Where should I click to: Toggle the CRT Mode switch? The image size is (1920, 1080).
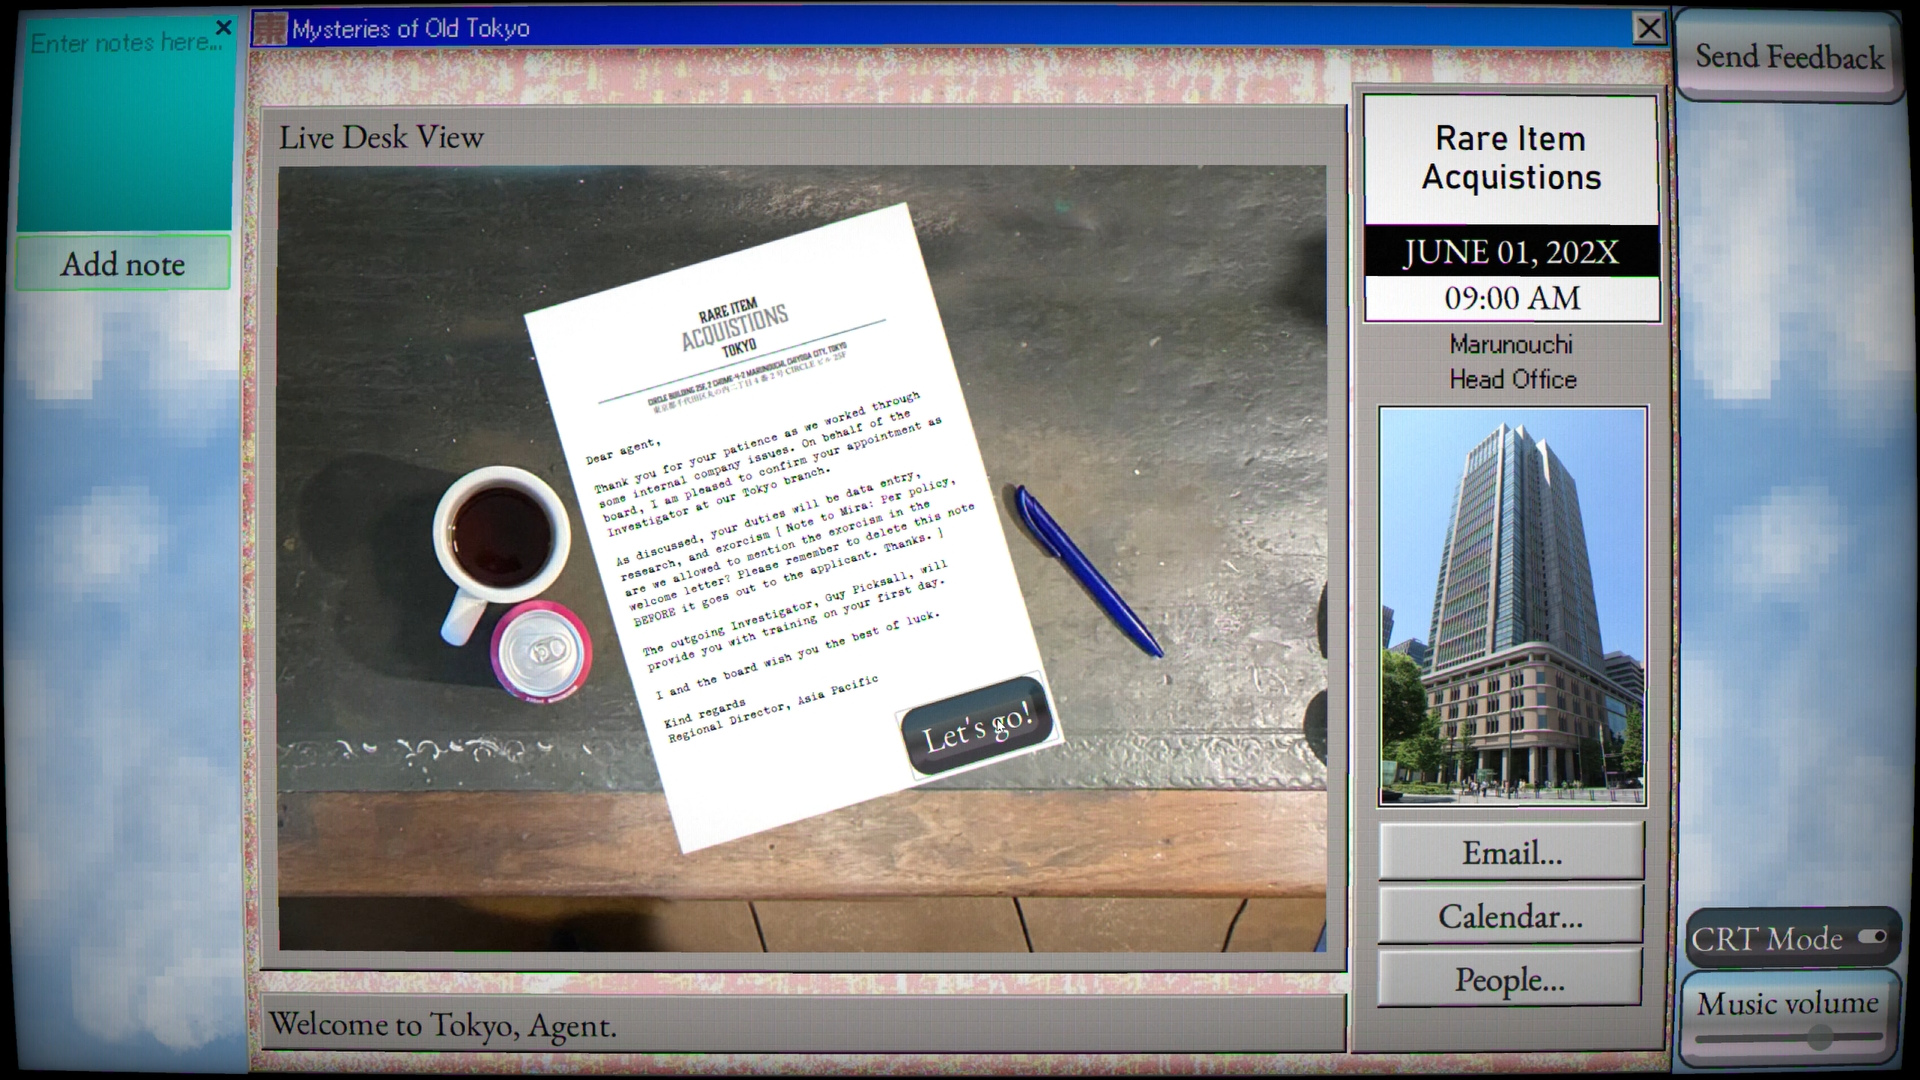tap(1871, 937)
